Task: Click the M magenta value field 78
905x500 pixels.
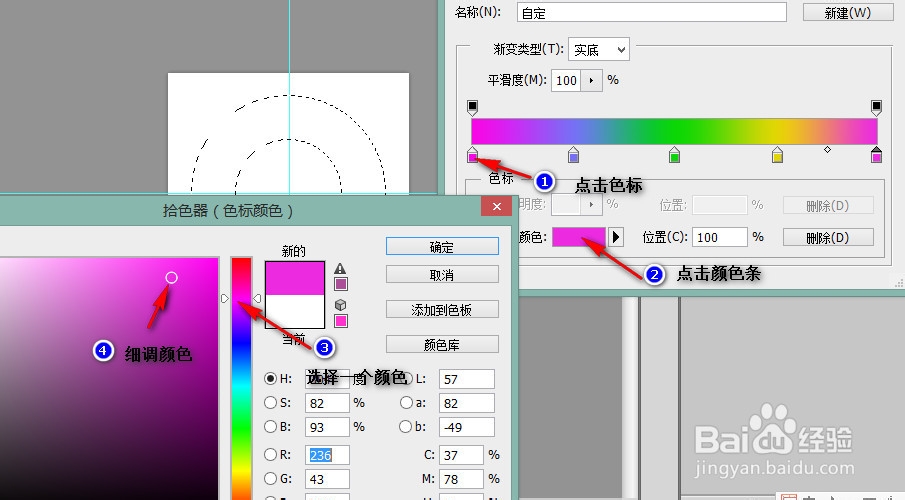Action: tap(461, 479)
